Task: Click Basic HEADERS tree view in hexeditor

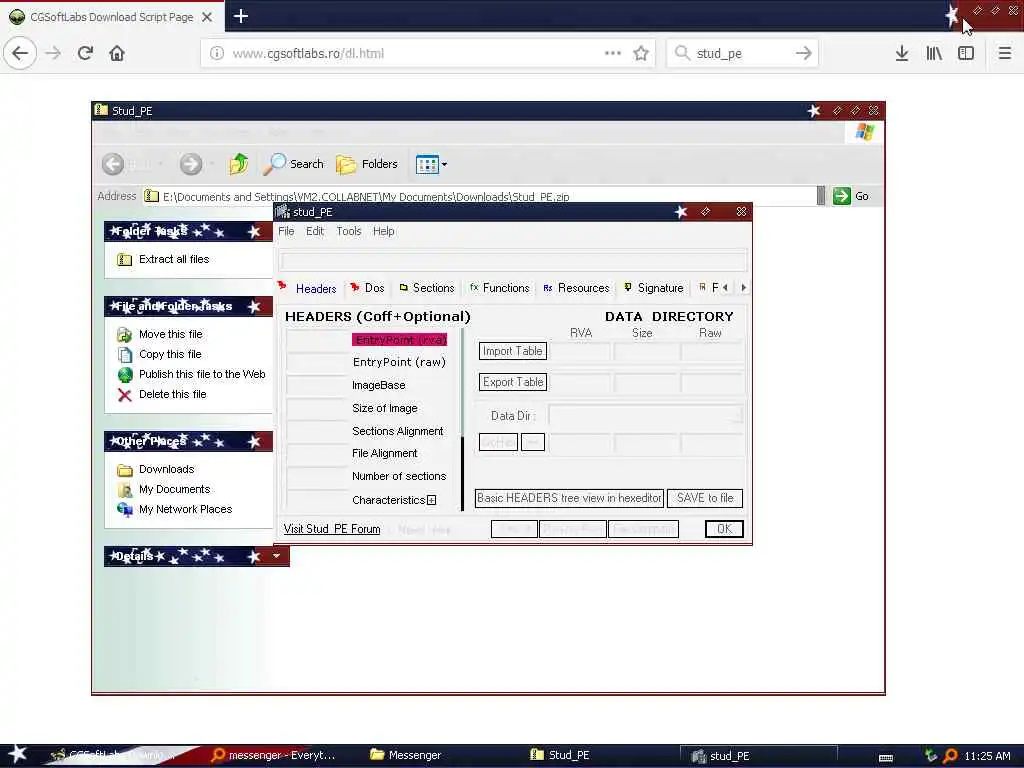Action: pyautogui.click(x=569, y=498)
